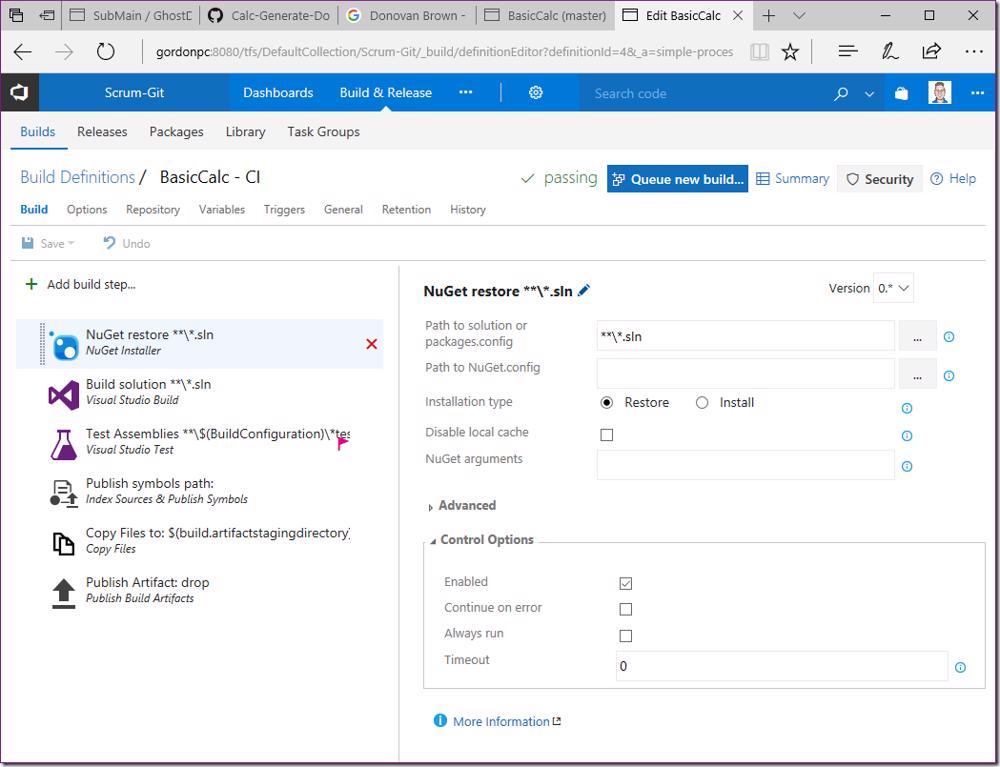Show info for NuGet arguments
The height and width of the screenshot is (767, 1000).
[x=907, y=467]
